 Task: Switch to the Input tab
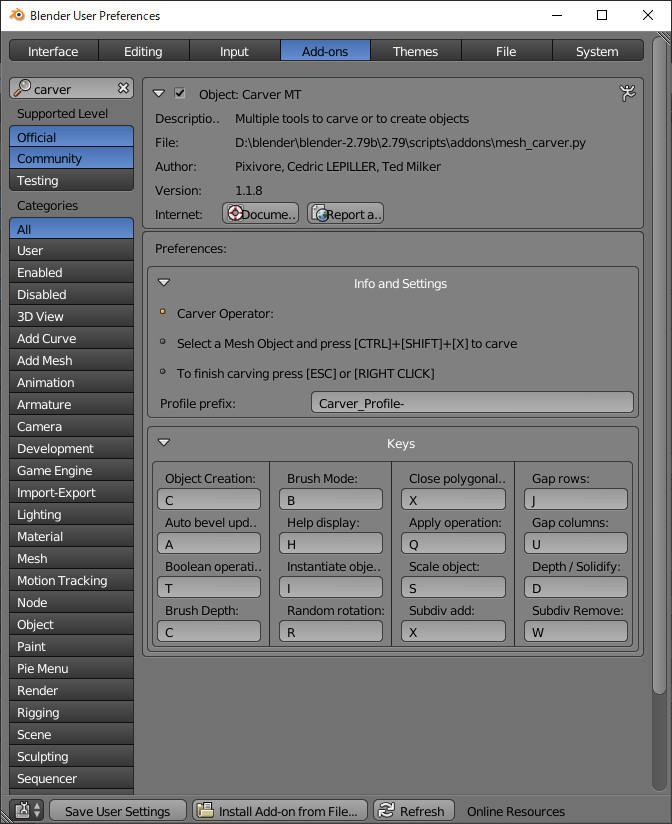click(x=234, y=51)
